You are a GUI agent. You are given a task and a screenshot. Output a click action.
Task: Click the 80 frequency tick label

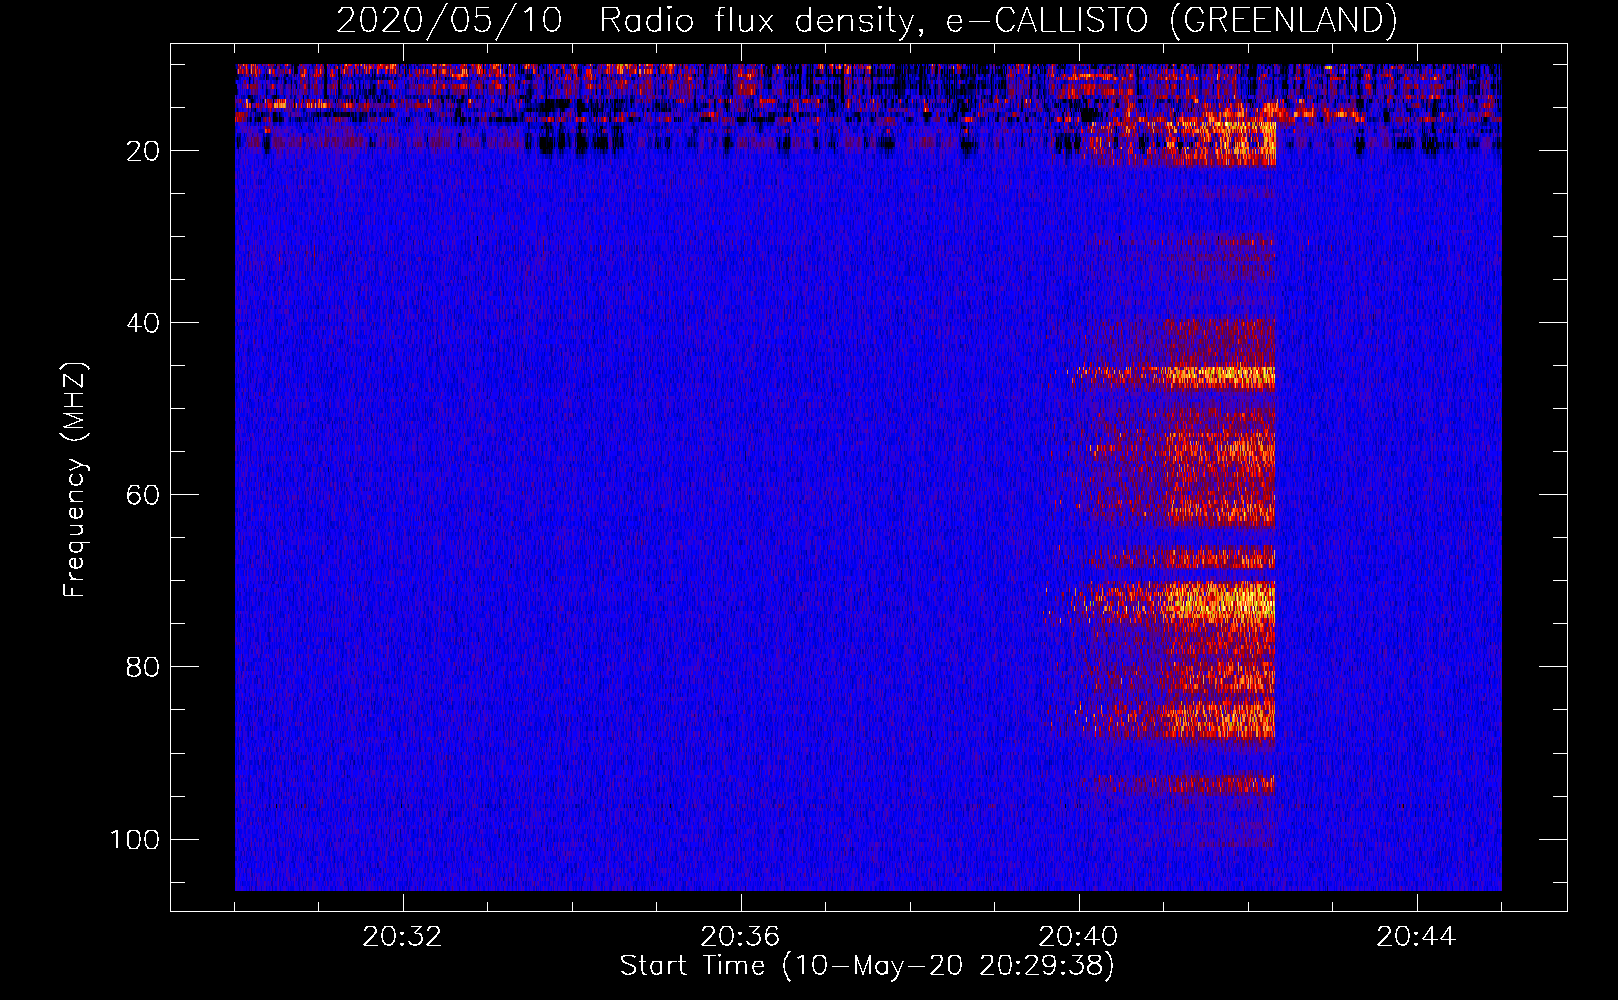point(143,667)
